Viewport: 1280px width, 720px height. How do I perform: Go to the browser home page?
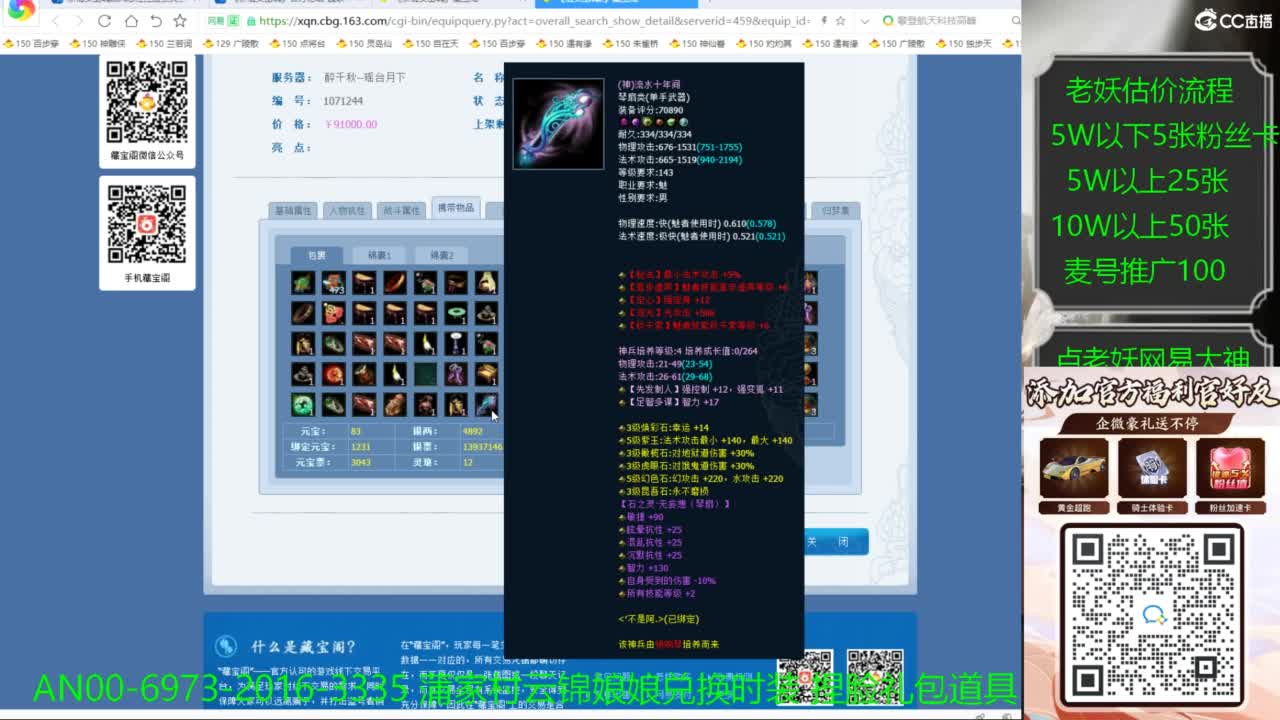[x=131, y=21]
